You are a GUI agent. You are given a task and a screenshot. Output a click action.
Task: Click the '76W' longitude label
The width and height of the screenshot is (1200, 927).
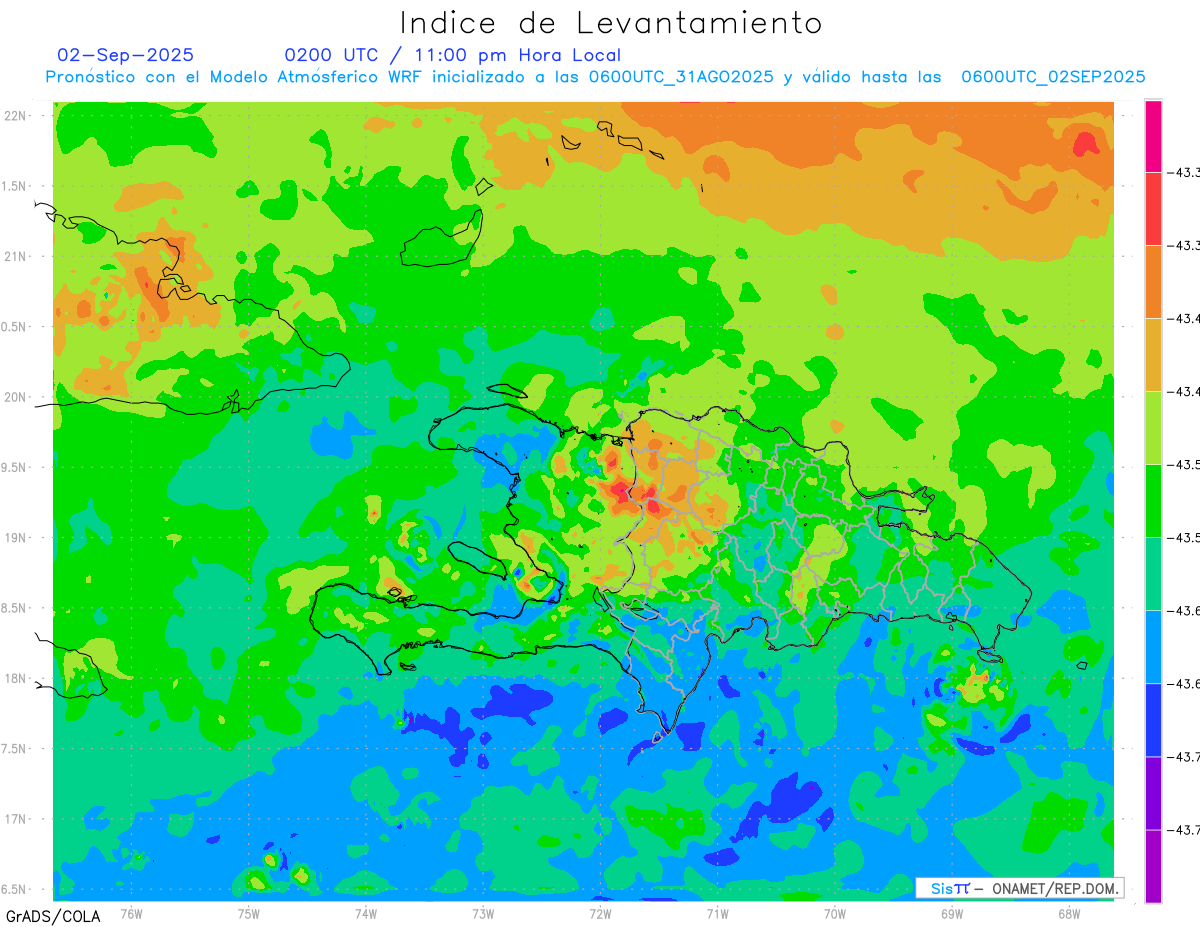131,913
